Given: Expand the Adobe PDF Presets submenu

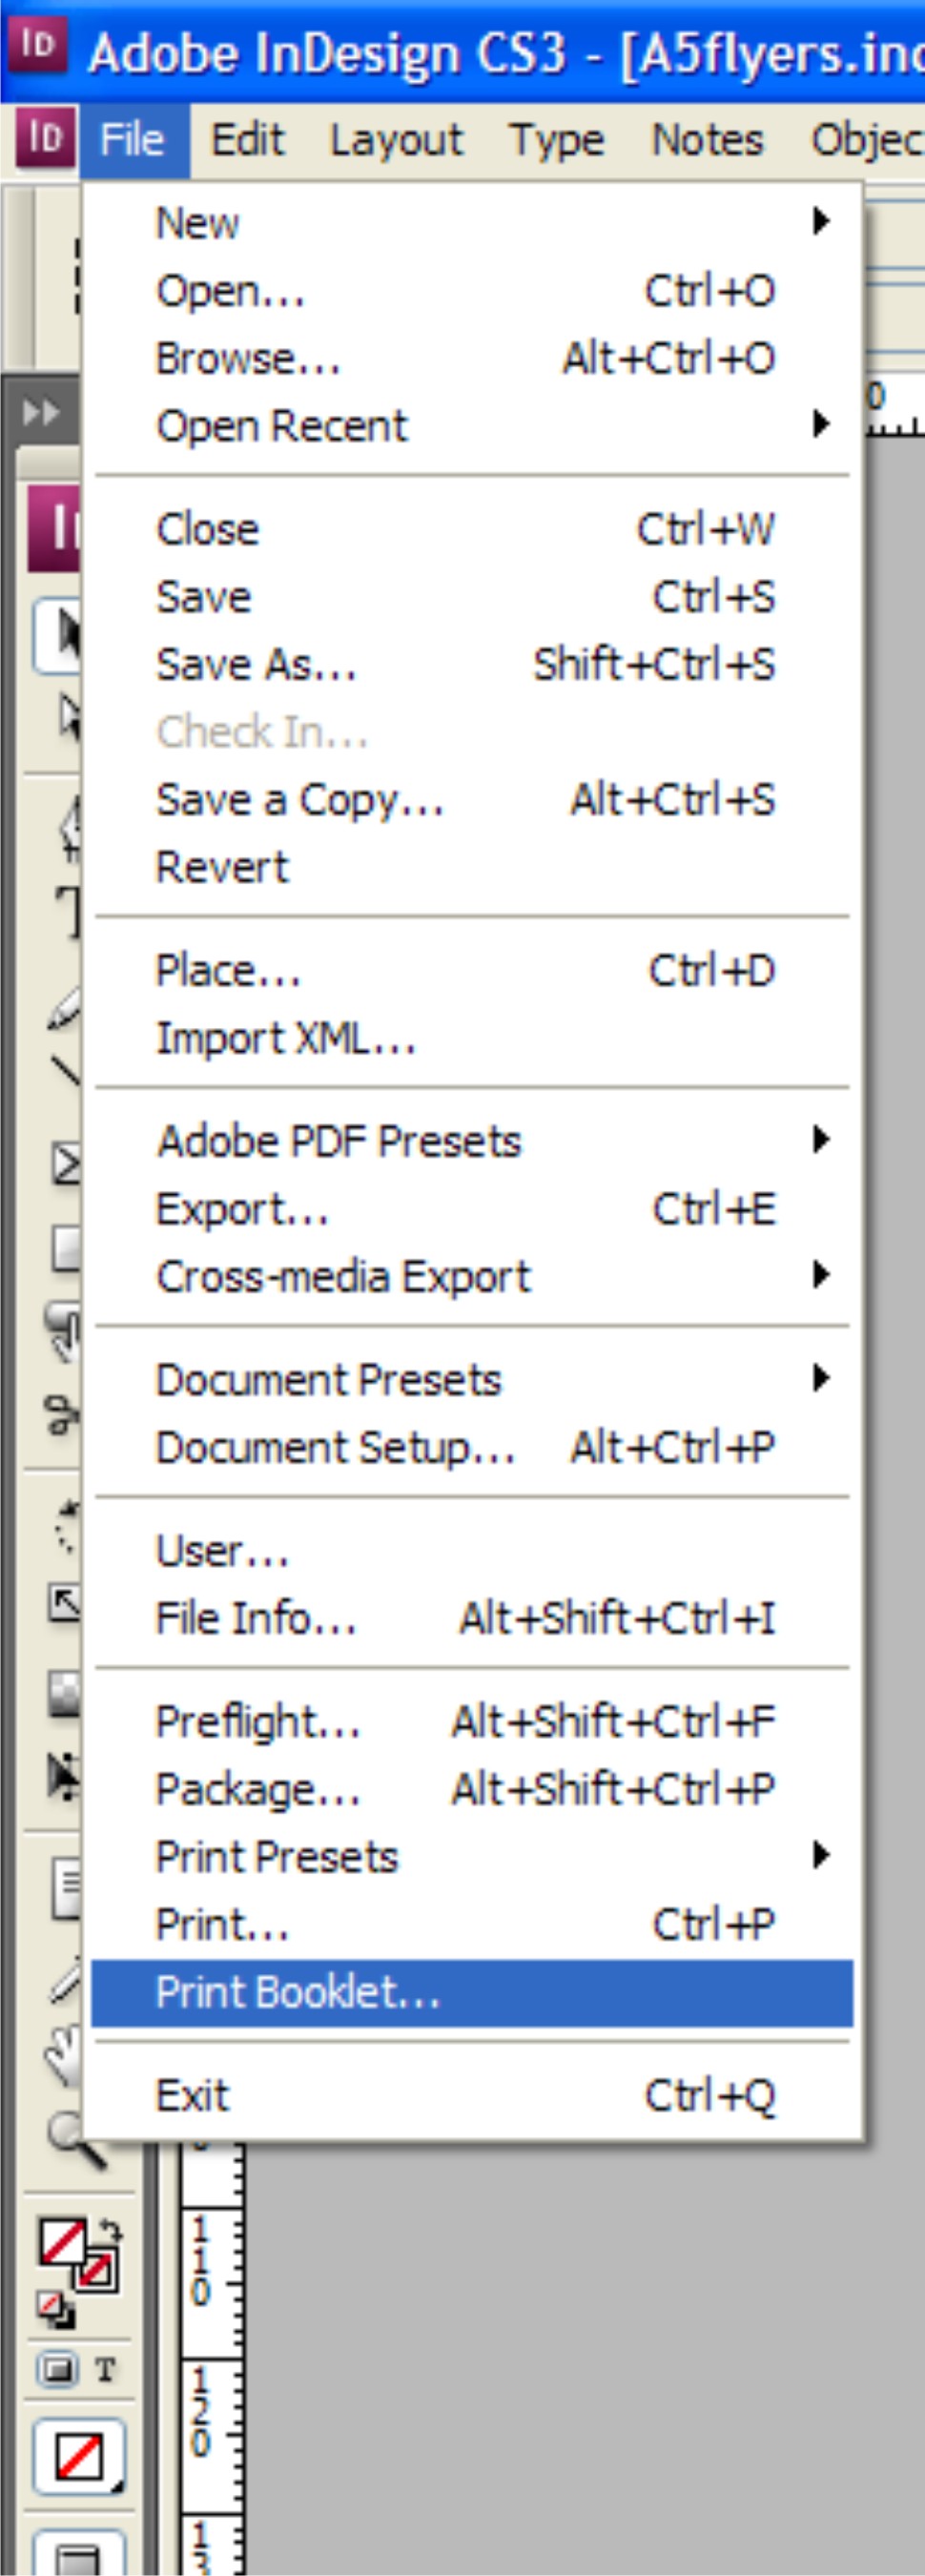Looking at the screenshot, I should coord(821,1140).
